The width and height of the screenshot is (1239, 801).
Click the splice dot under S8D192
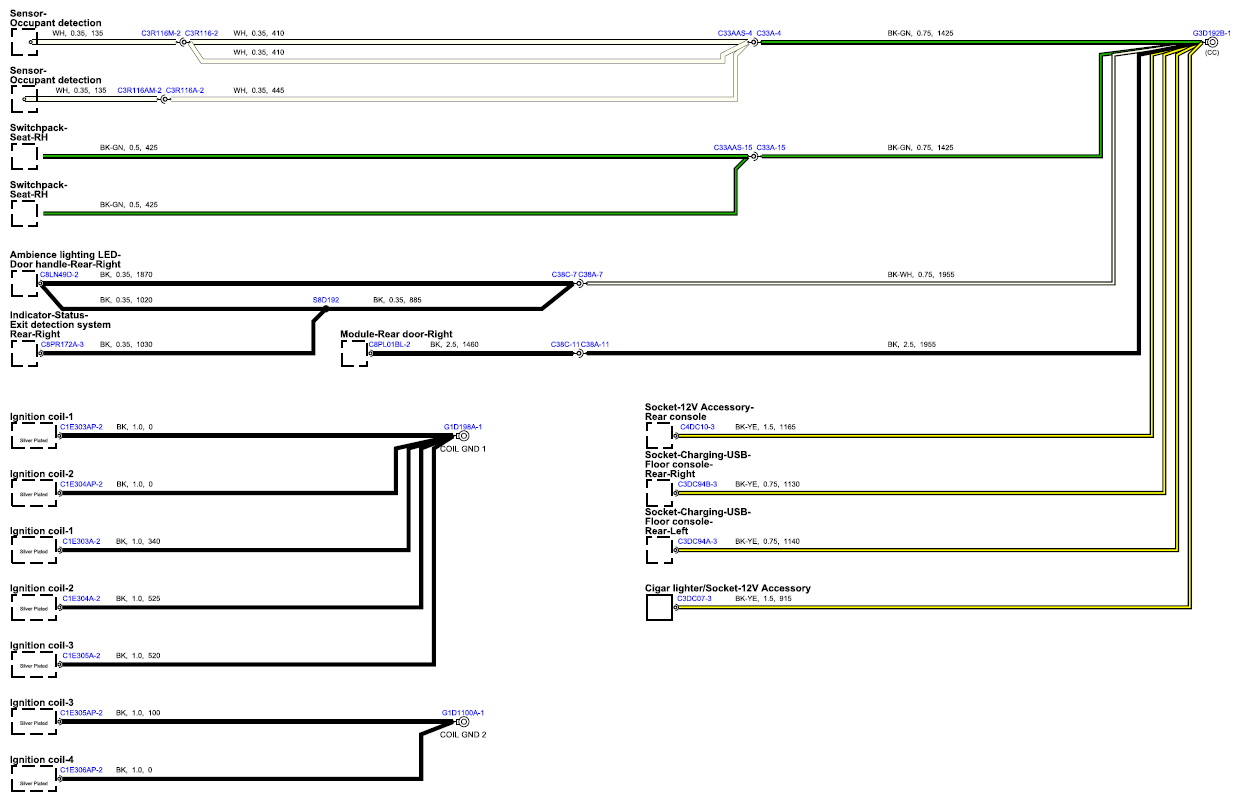click(326, 309)
